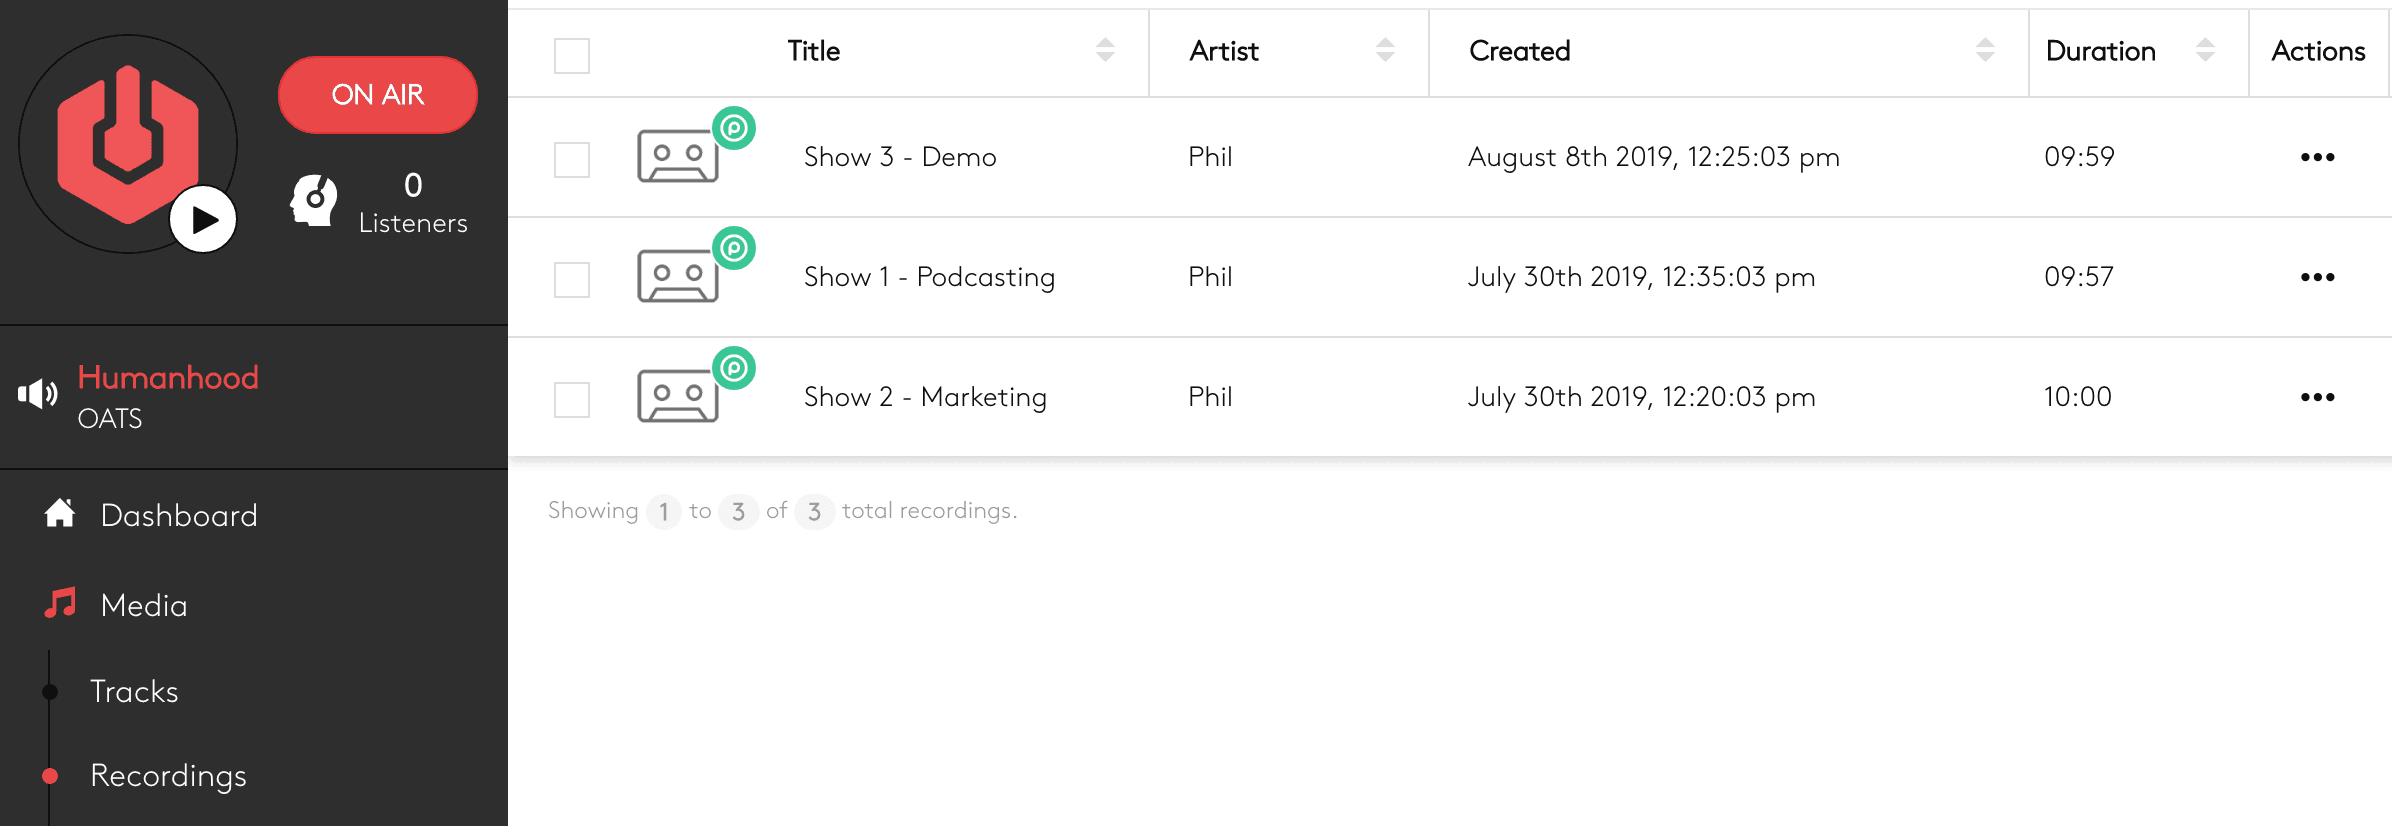2392x826 pixels.
Task: Check the Show 1 - Podcasting row box
Action: coord(572,279)
